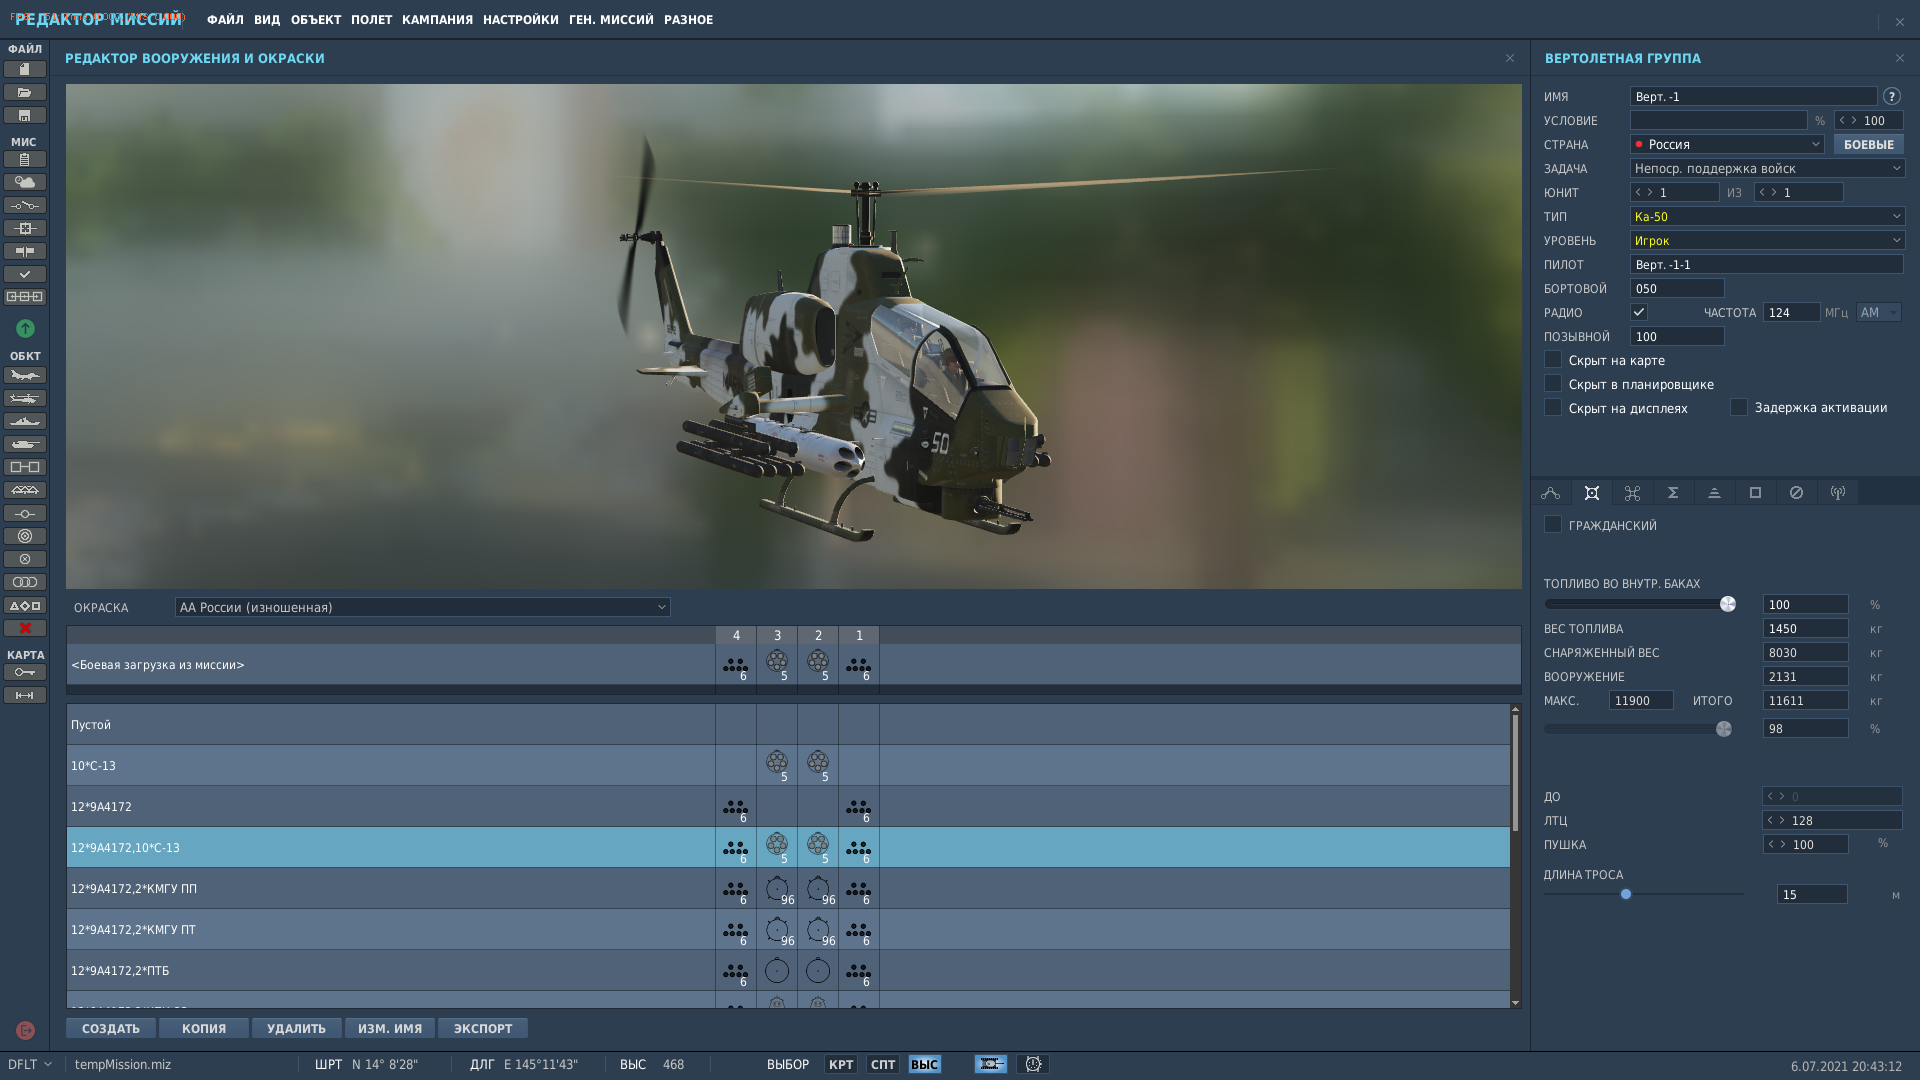Open the radio antenna tab icon

[x=1837, y=492]
